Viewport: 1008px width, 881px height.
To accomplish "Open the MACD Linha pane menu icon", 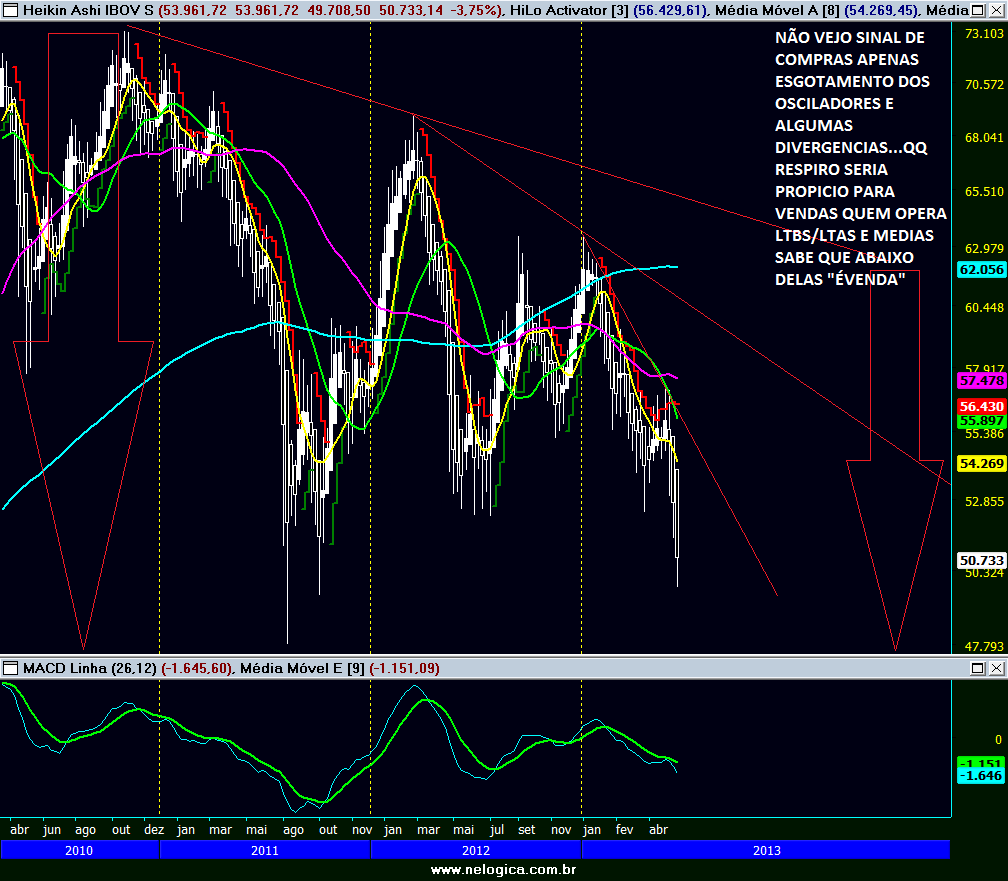I will pos(10,668).
